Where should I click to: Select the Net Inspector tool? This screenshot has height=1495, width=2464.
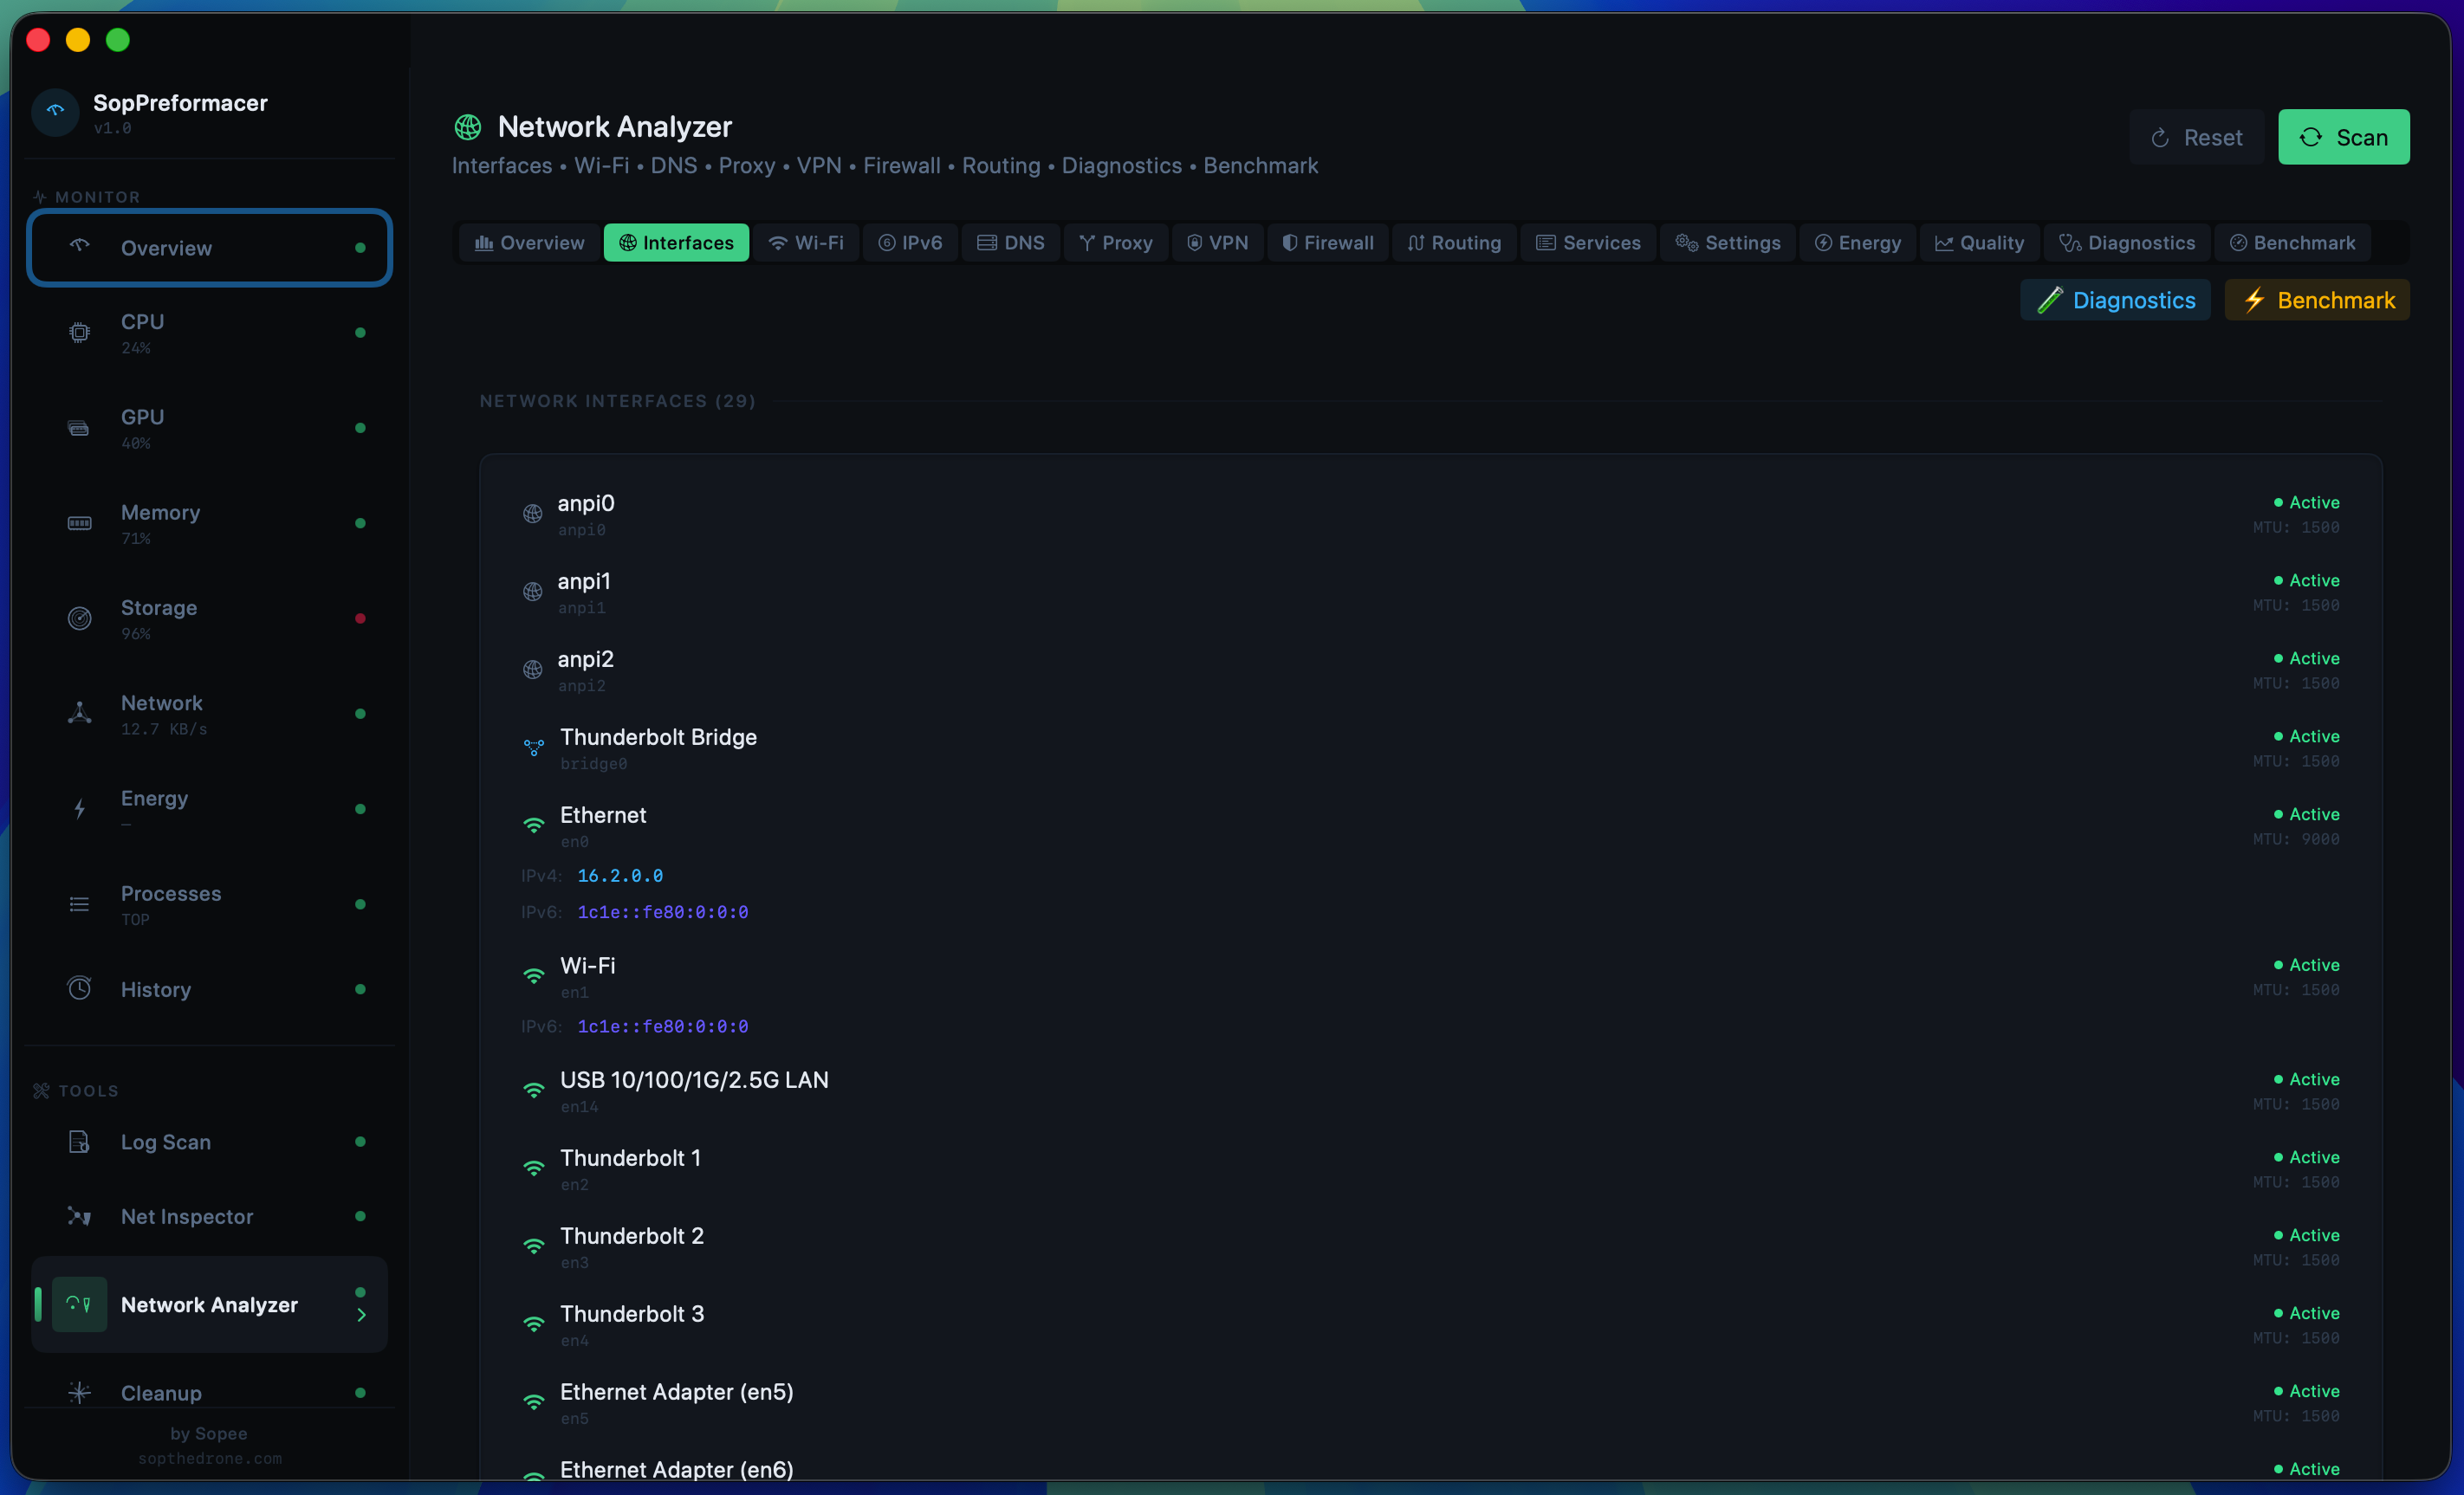[x=208, y=1216]
